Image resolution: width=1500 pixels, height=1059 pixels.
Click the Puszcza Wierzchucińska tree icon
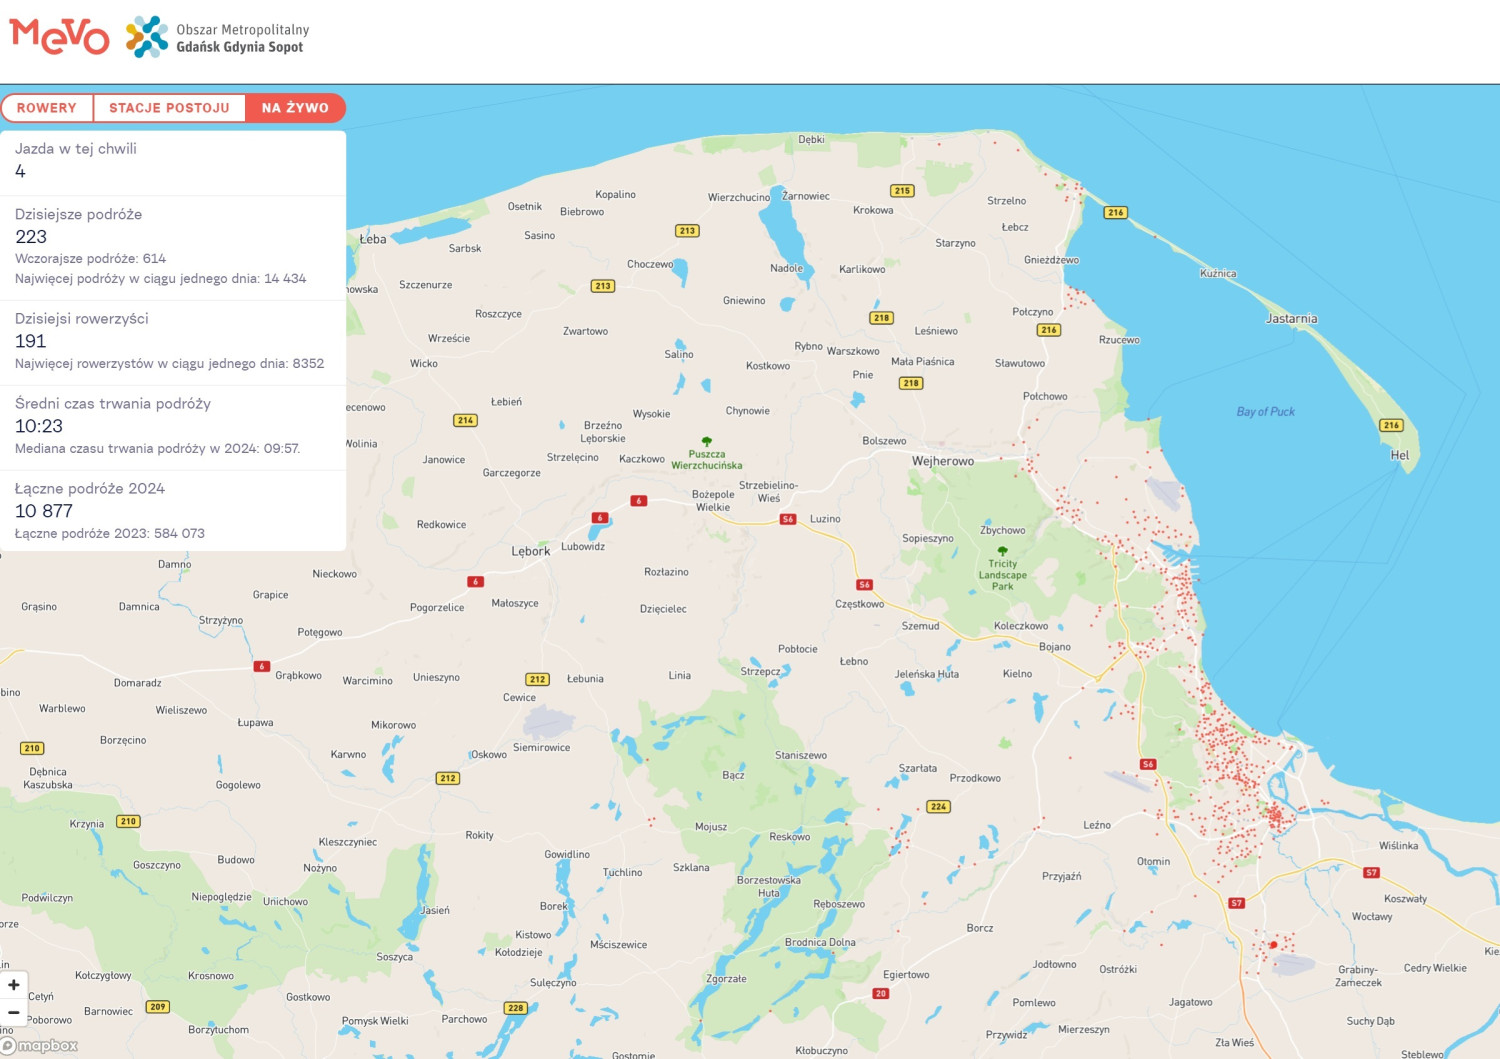[707, 441]
